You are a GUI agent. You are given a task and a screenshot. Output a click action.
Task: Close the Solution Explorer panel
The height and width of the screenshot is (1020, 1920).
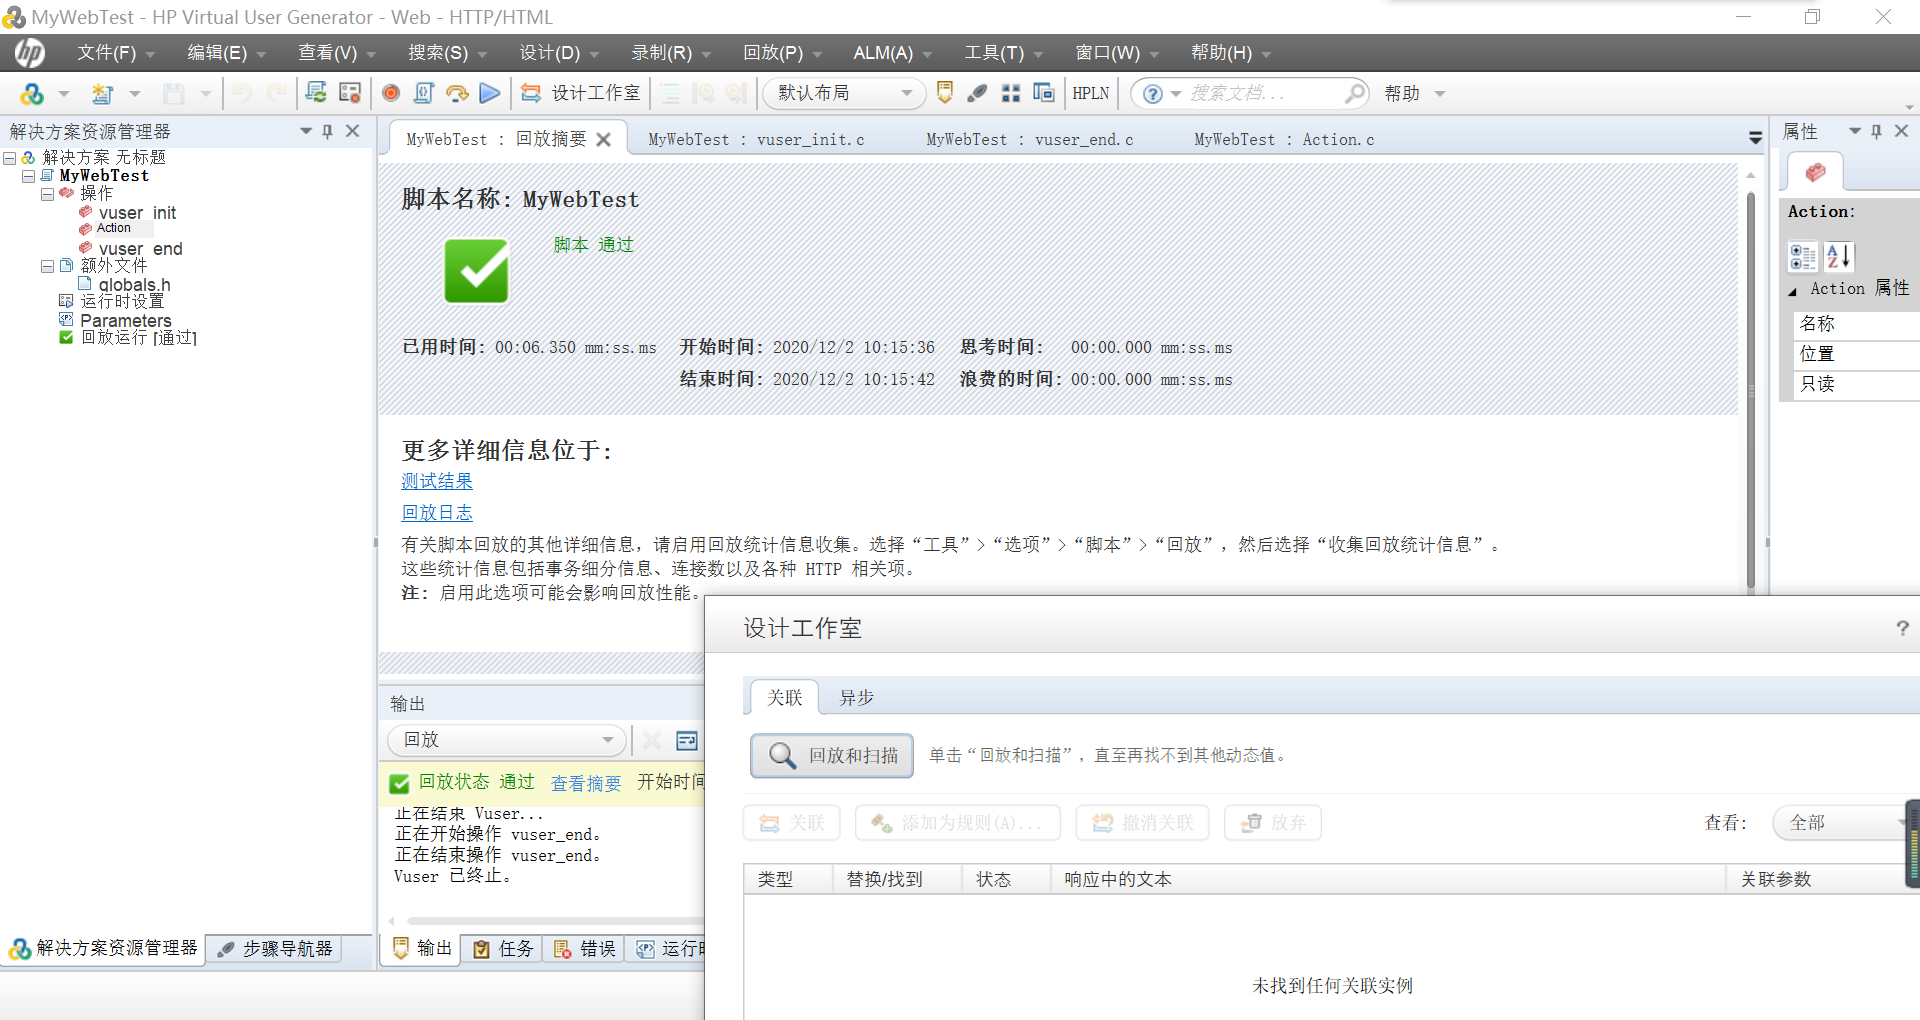point(353,131)
